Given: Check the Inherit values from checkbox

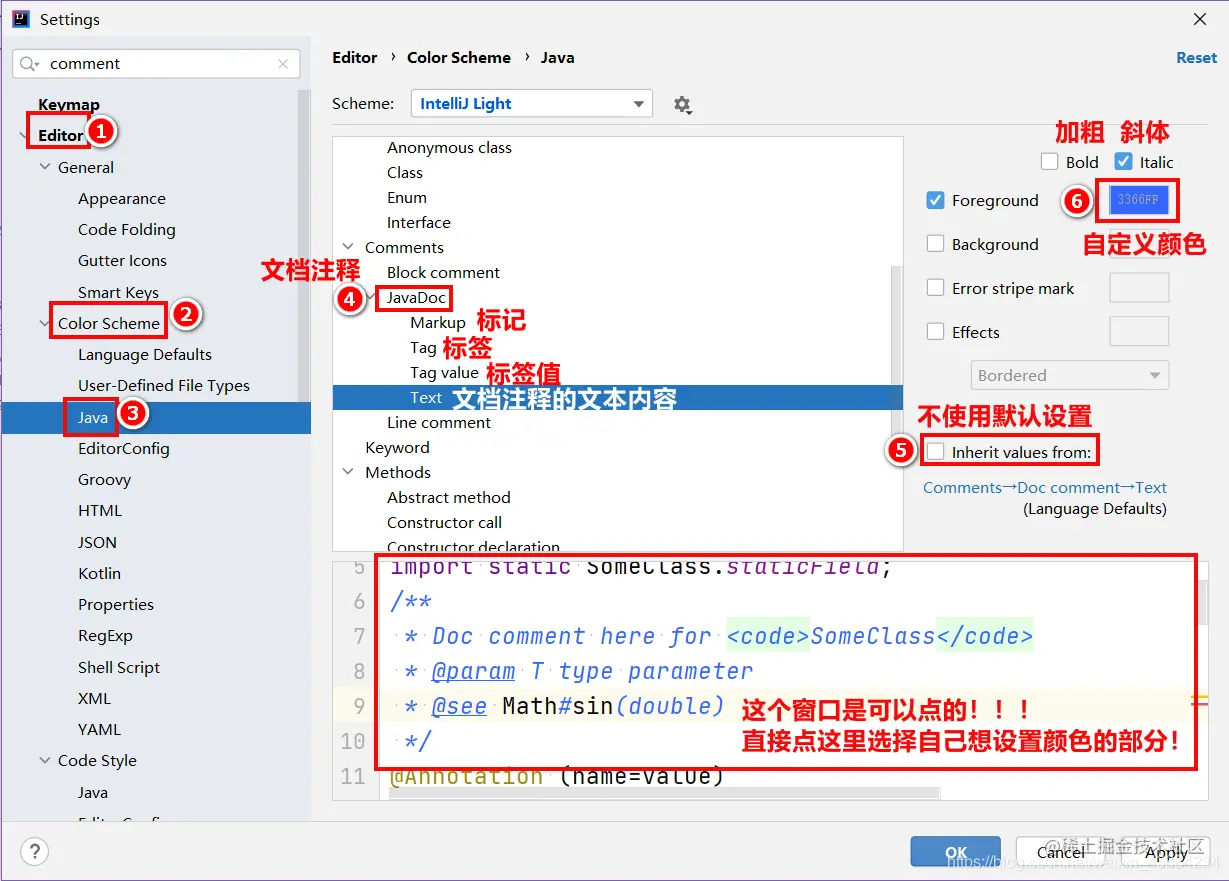Looking at the screenshot, I should pos(935,452).
